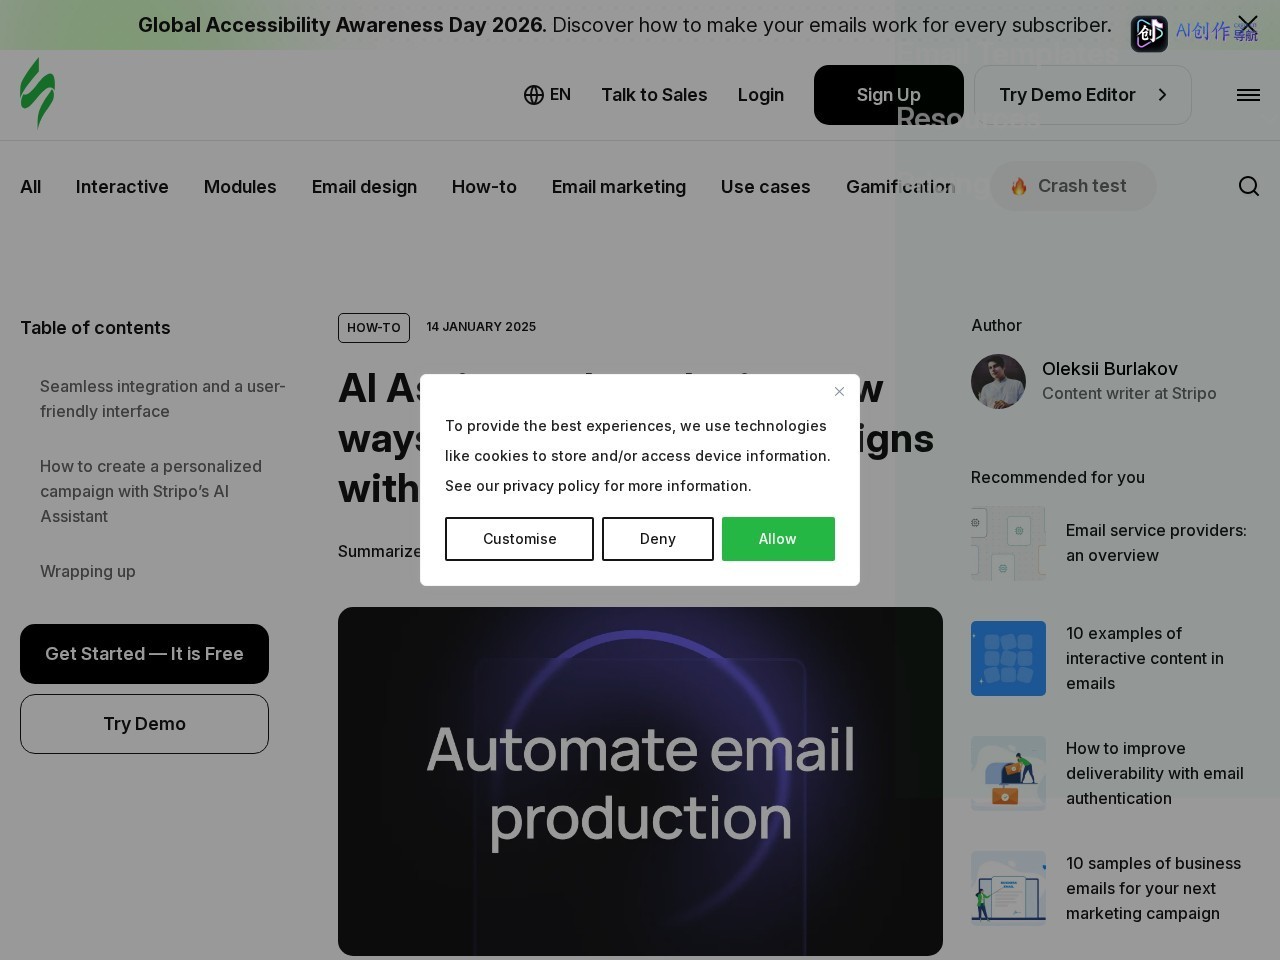Deny cookies in the dialog
The width and height of the screenshot is (1280, 960).
click(x=658, y=539)
